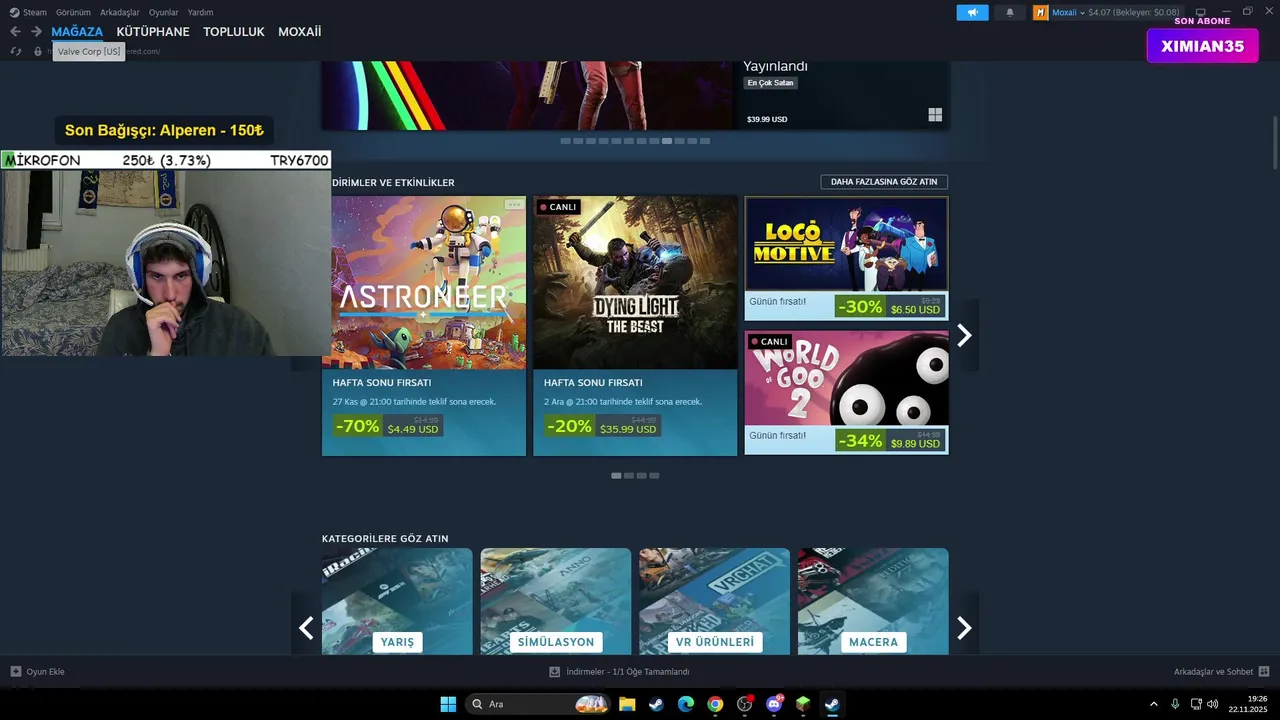Image resolution: width=1280 pixels, height=720 pixels.
Task: Click the Windows taskbar search box
Action: 538,704
